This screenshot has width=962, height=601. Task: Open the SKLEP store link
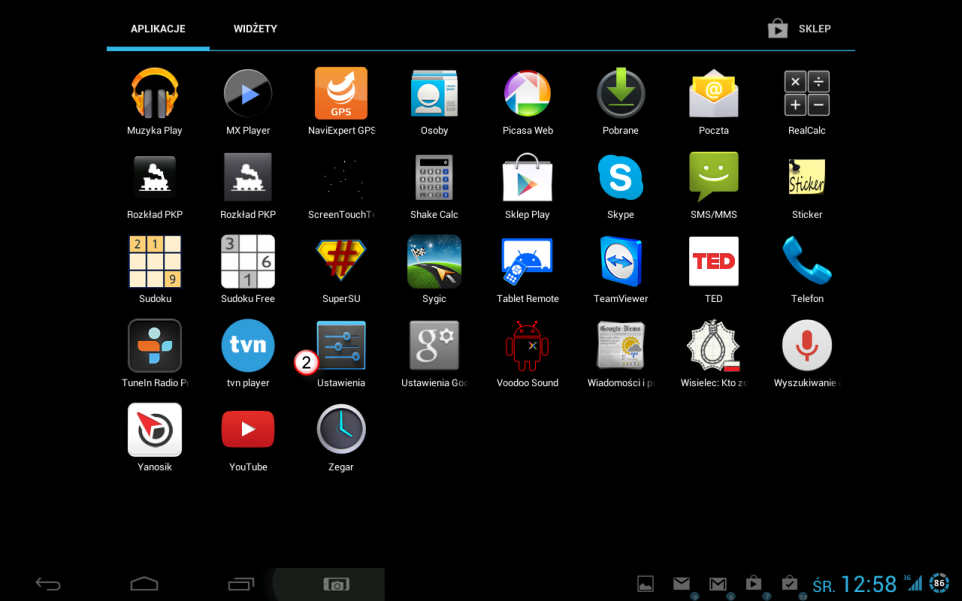(799, 29)
